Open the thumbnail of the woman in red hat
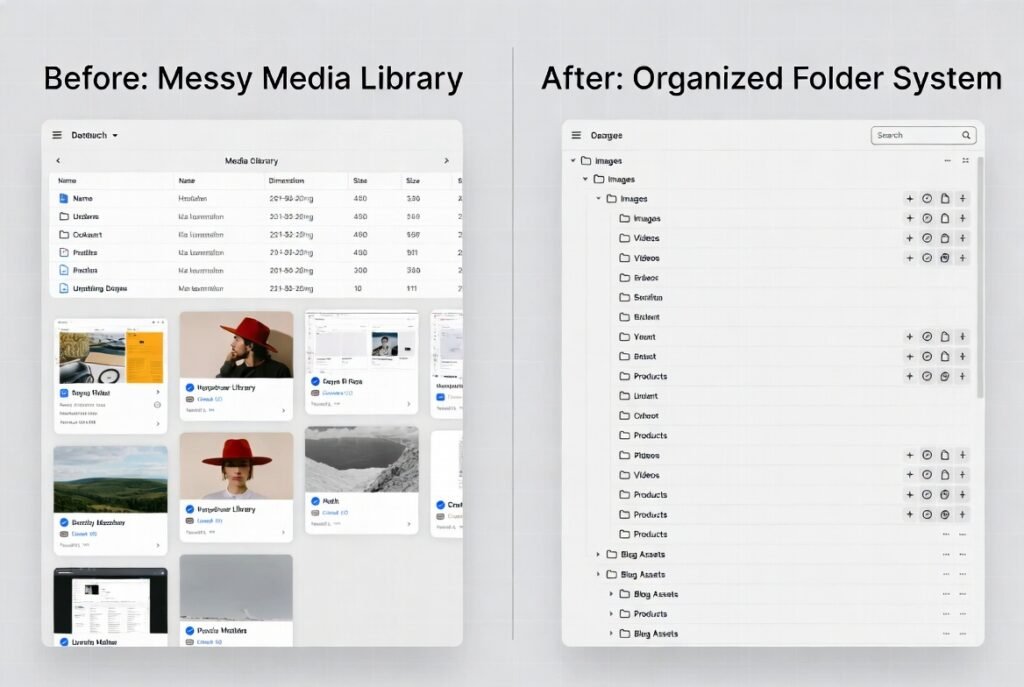This screenshot has height=687, width=1024. (x=236, y=466)
